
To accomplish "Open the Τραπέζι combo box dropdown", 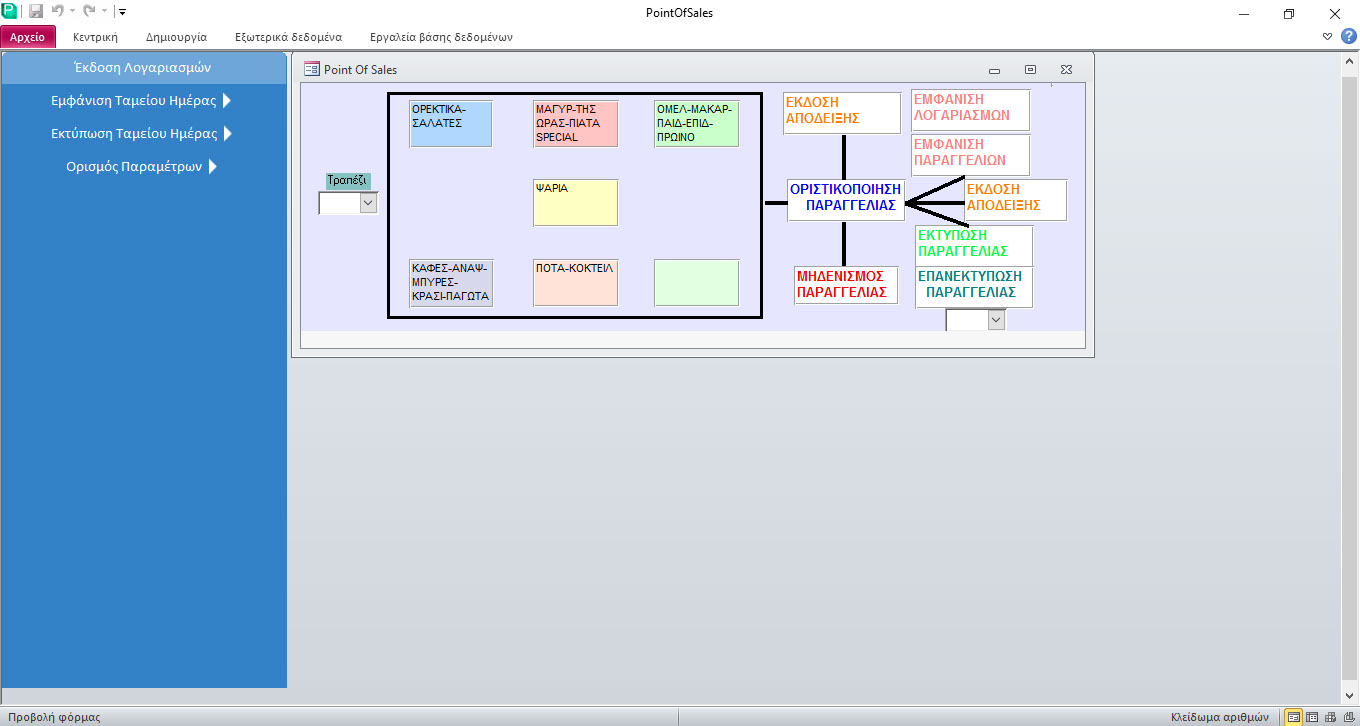I will (x=367, y=203).
